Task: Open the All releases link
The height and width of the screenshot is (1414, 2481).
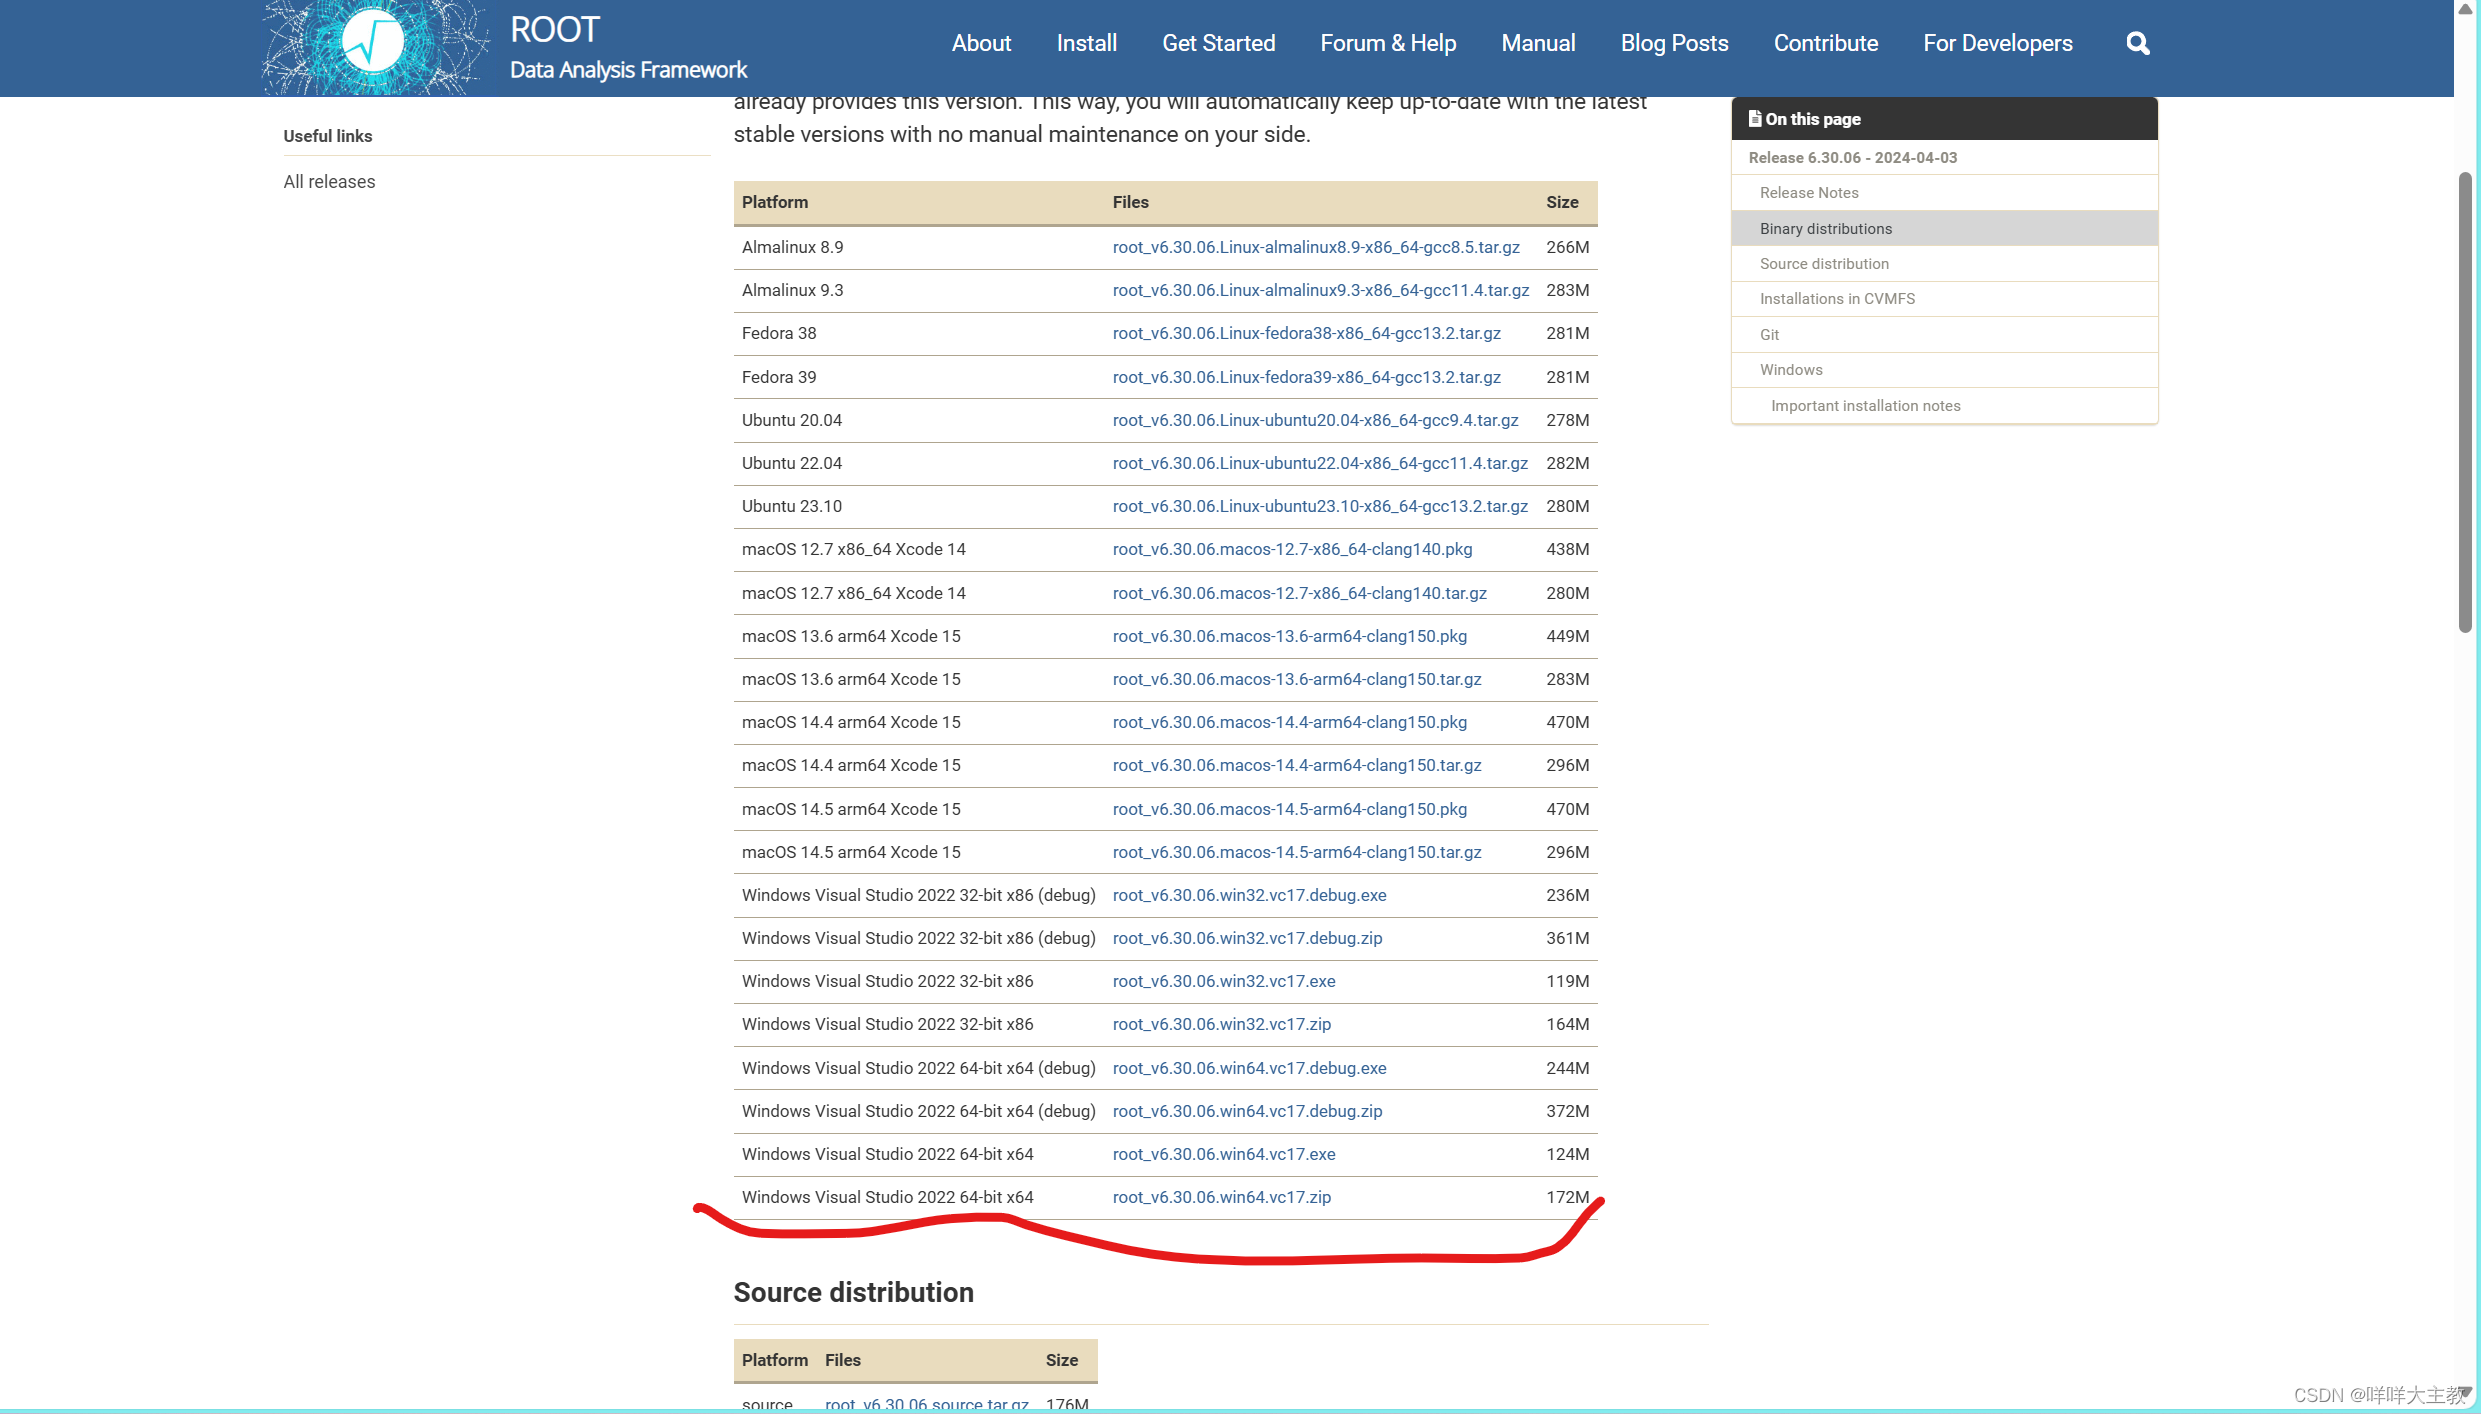Action: pos(329,182)
